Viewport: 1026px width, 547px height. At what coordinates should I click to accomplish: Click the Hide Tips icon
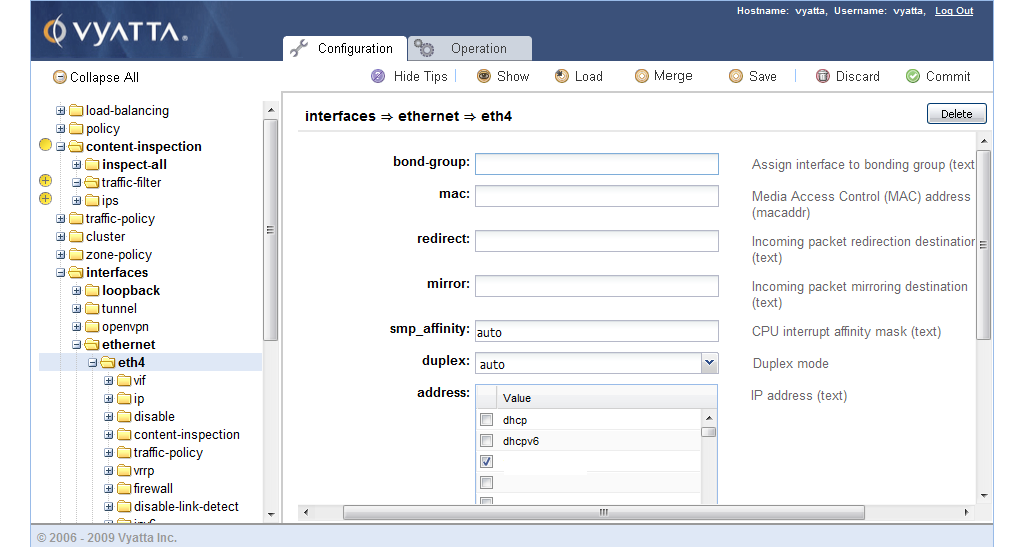click(378, 76)
